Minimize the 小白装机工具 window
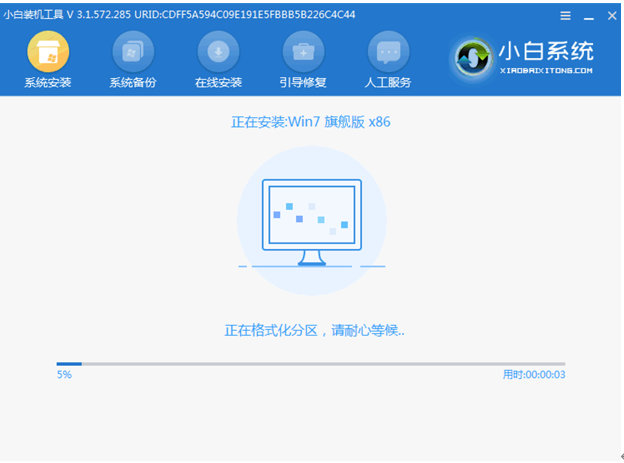Viewport: 624px width, 463px height. [x=586, y=15]
